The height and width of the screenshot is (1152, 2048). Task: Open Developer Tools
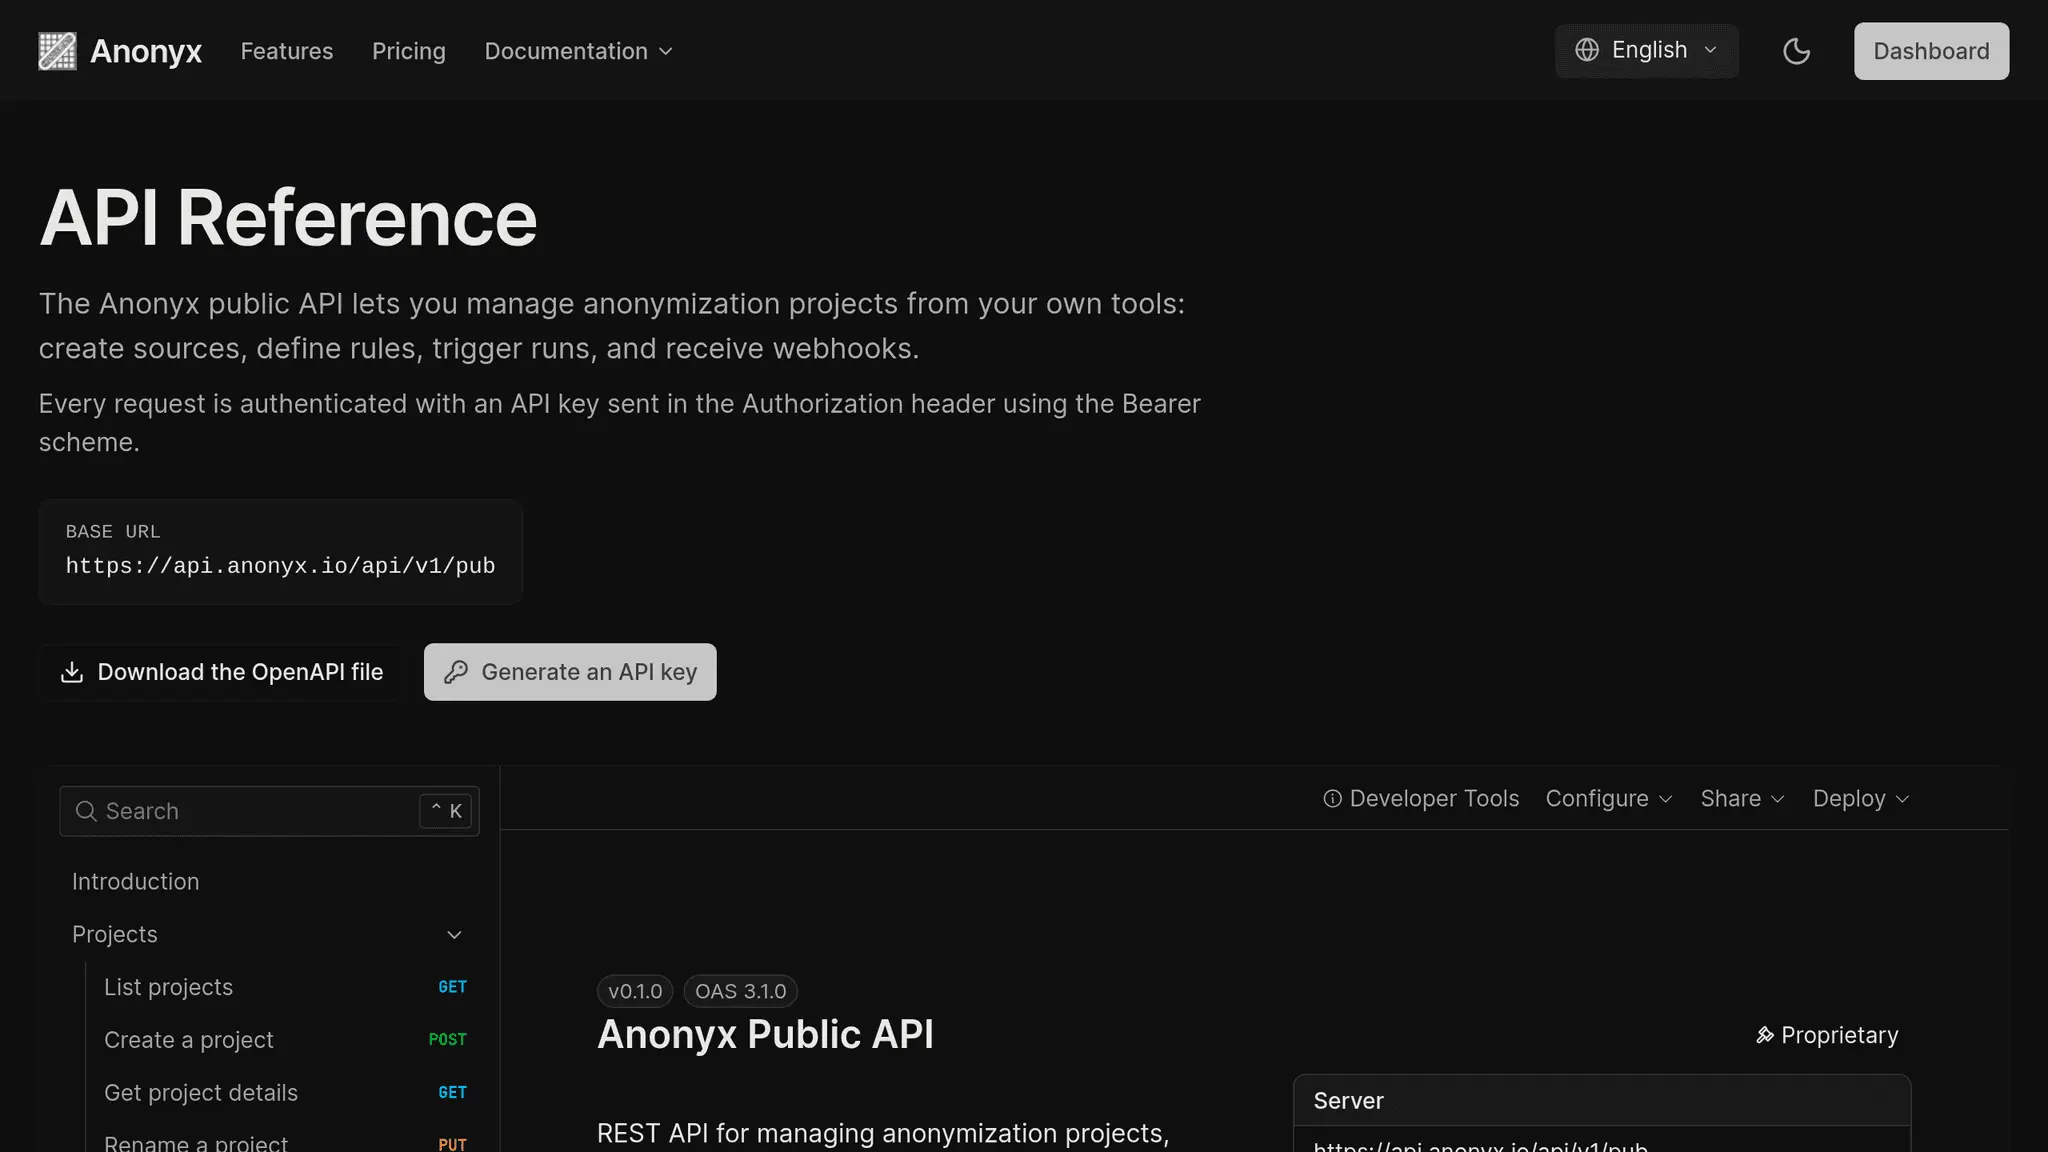tap(1421, 798)
